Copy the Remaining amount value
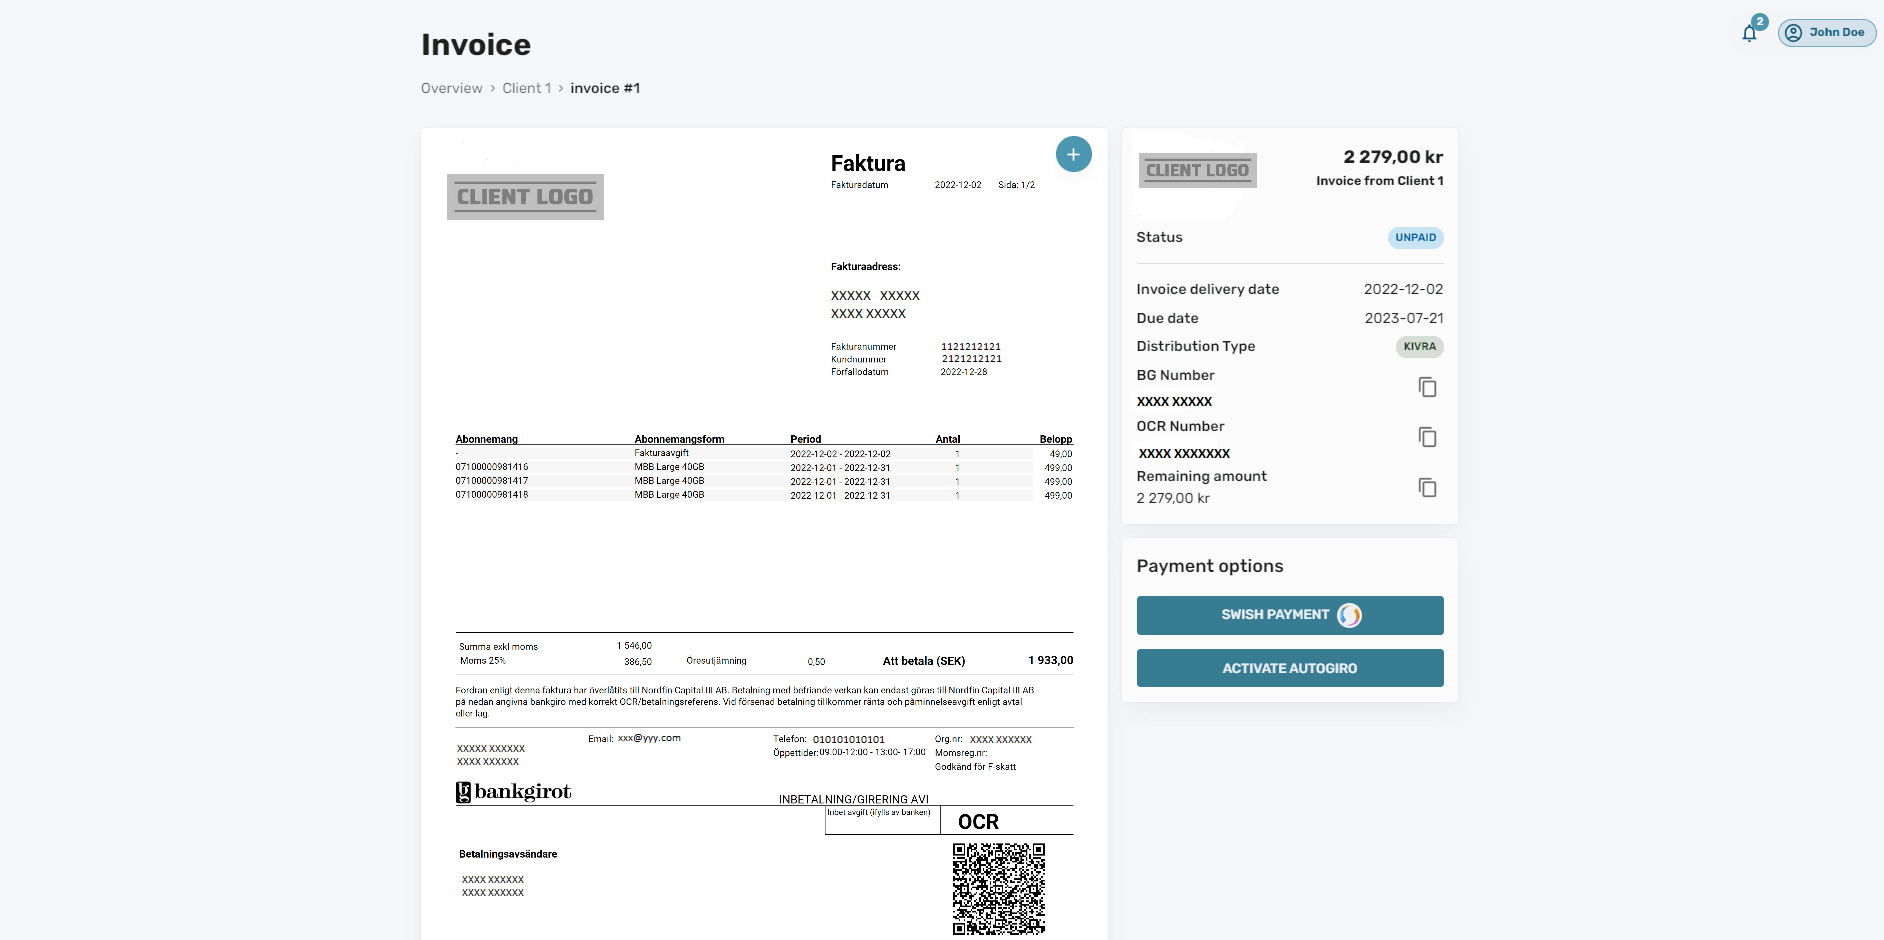This screenshot has width=1884, height=940. coord(1428,487)
